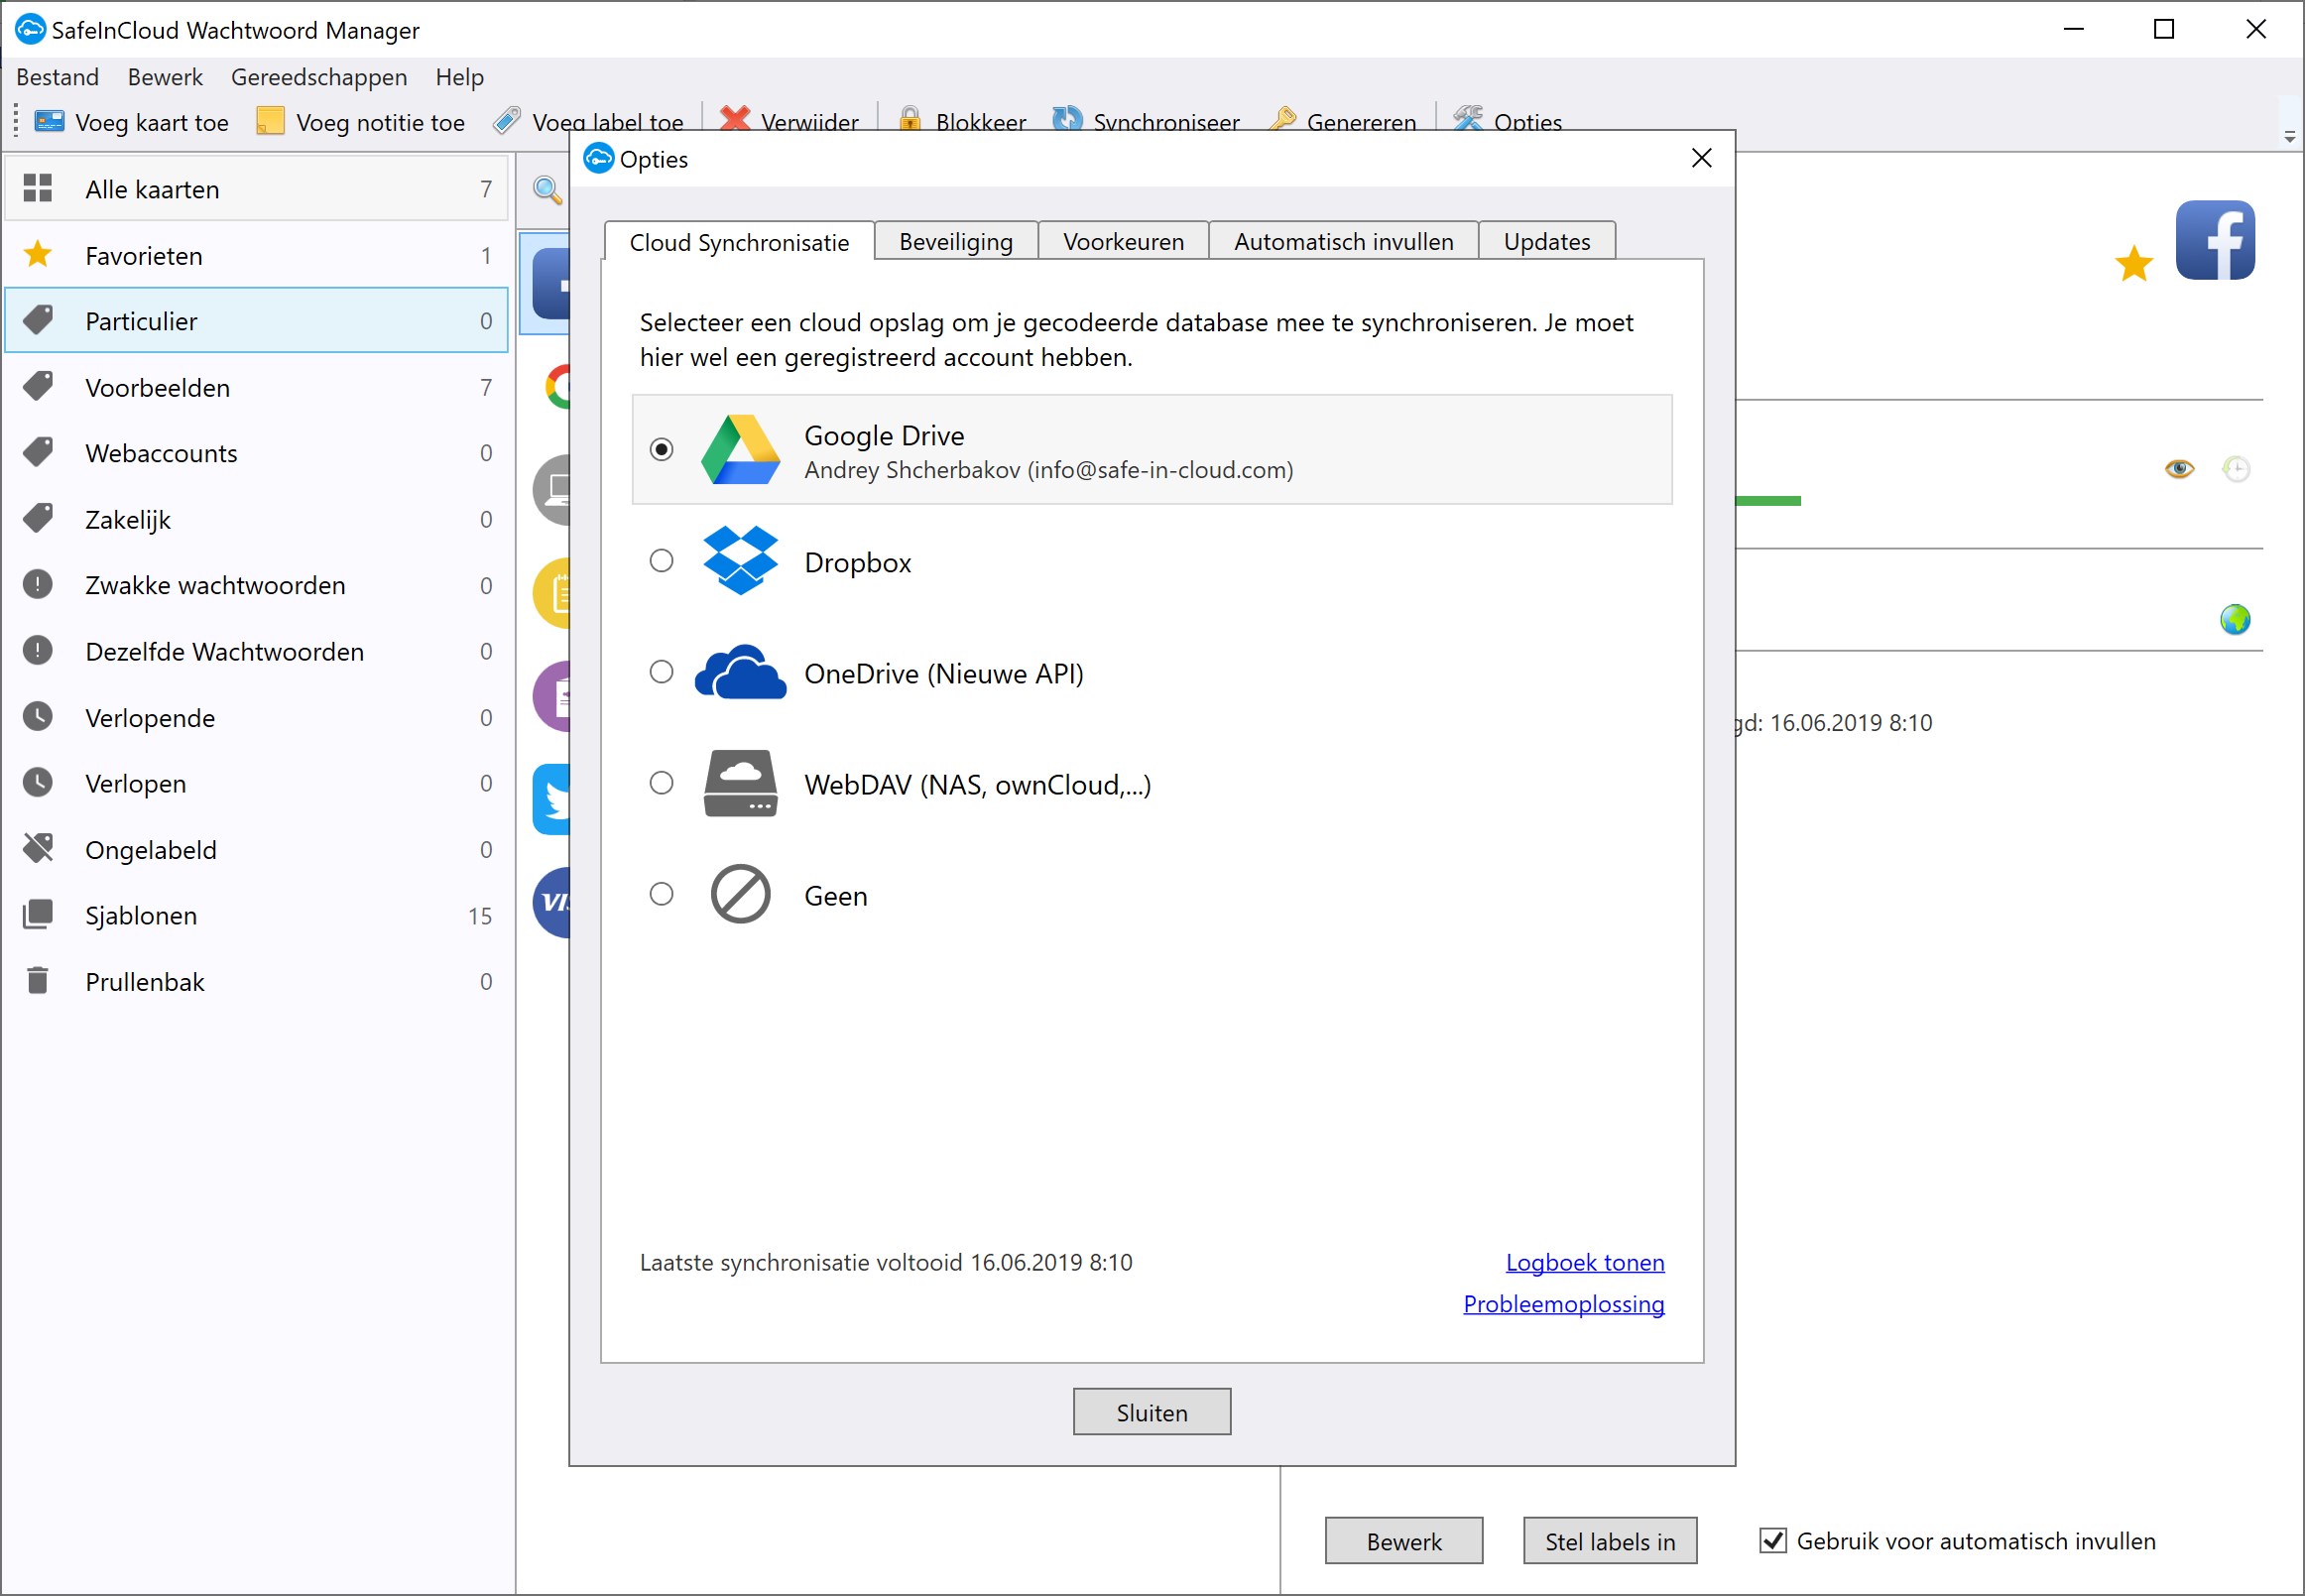The width and height of the screenshot is (2305, 1596).
Task: Add a new card with Voeg kaart toe
Action: [x=130, y=120]
